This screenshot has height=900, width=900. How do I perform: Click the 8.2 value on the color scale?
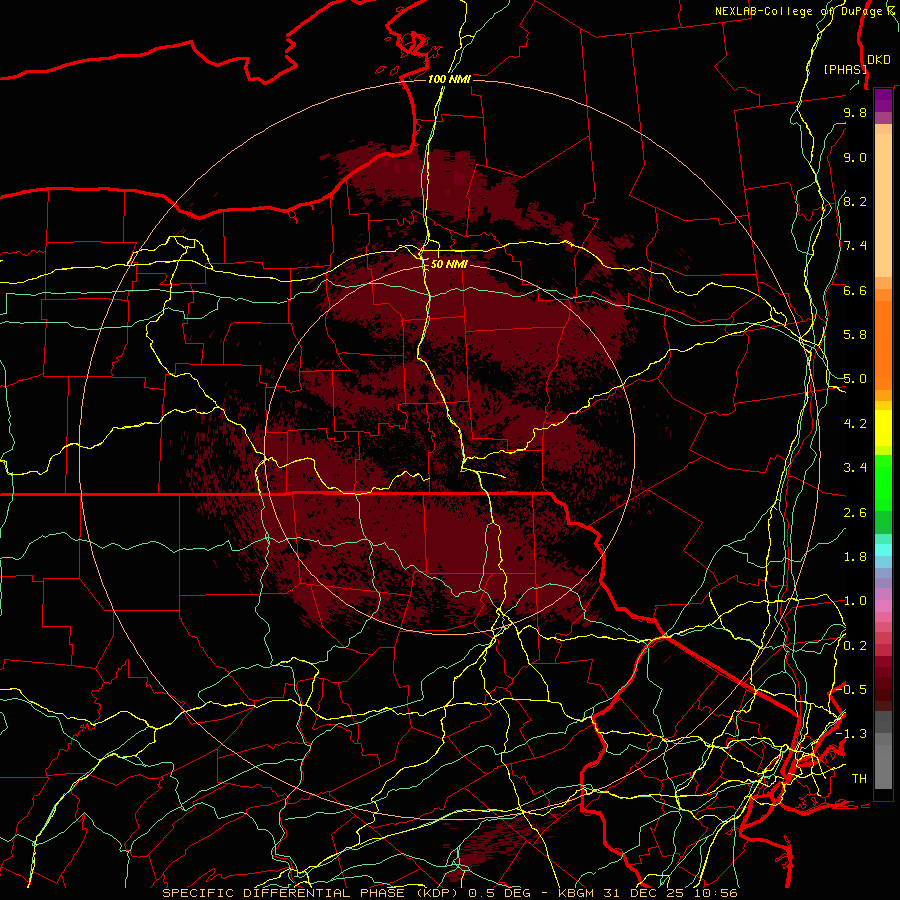[855, 201]
